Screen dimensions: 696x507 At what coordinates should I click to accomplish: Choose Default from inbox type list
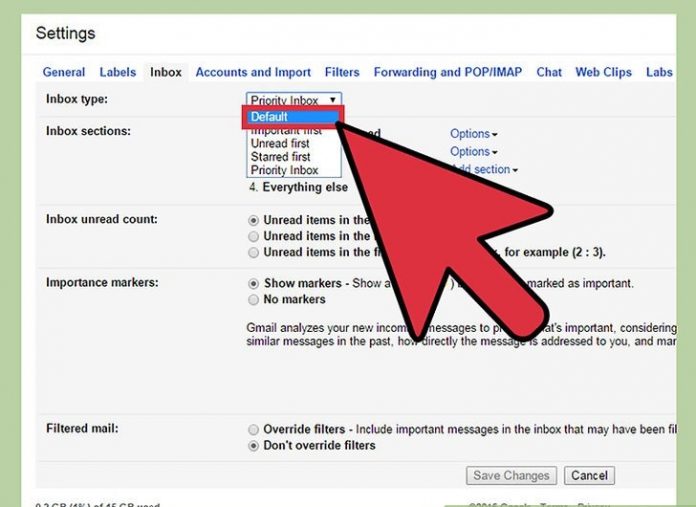[292, 117]
